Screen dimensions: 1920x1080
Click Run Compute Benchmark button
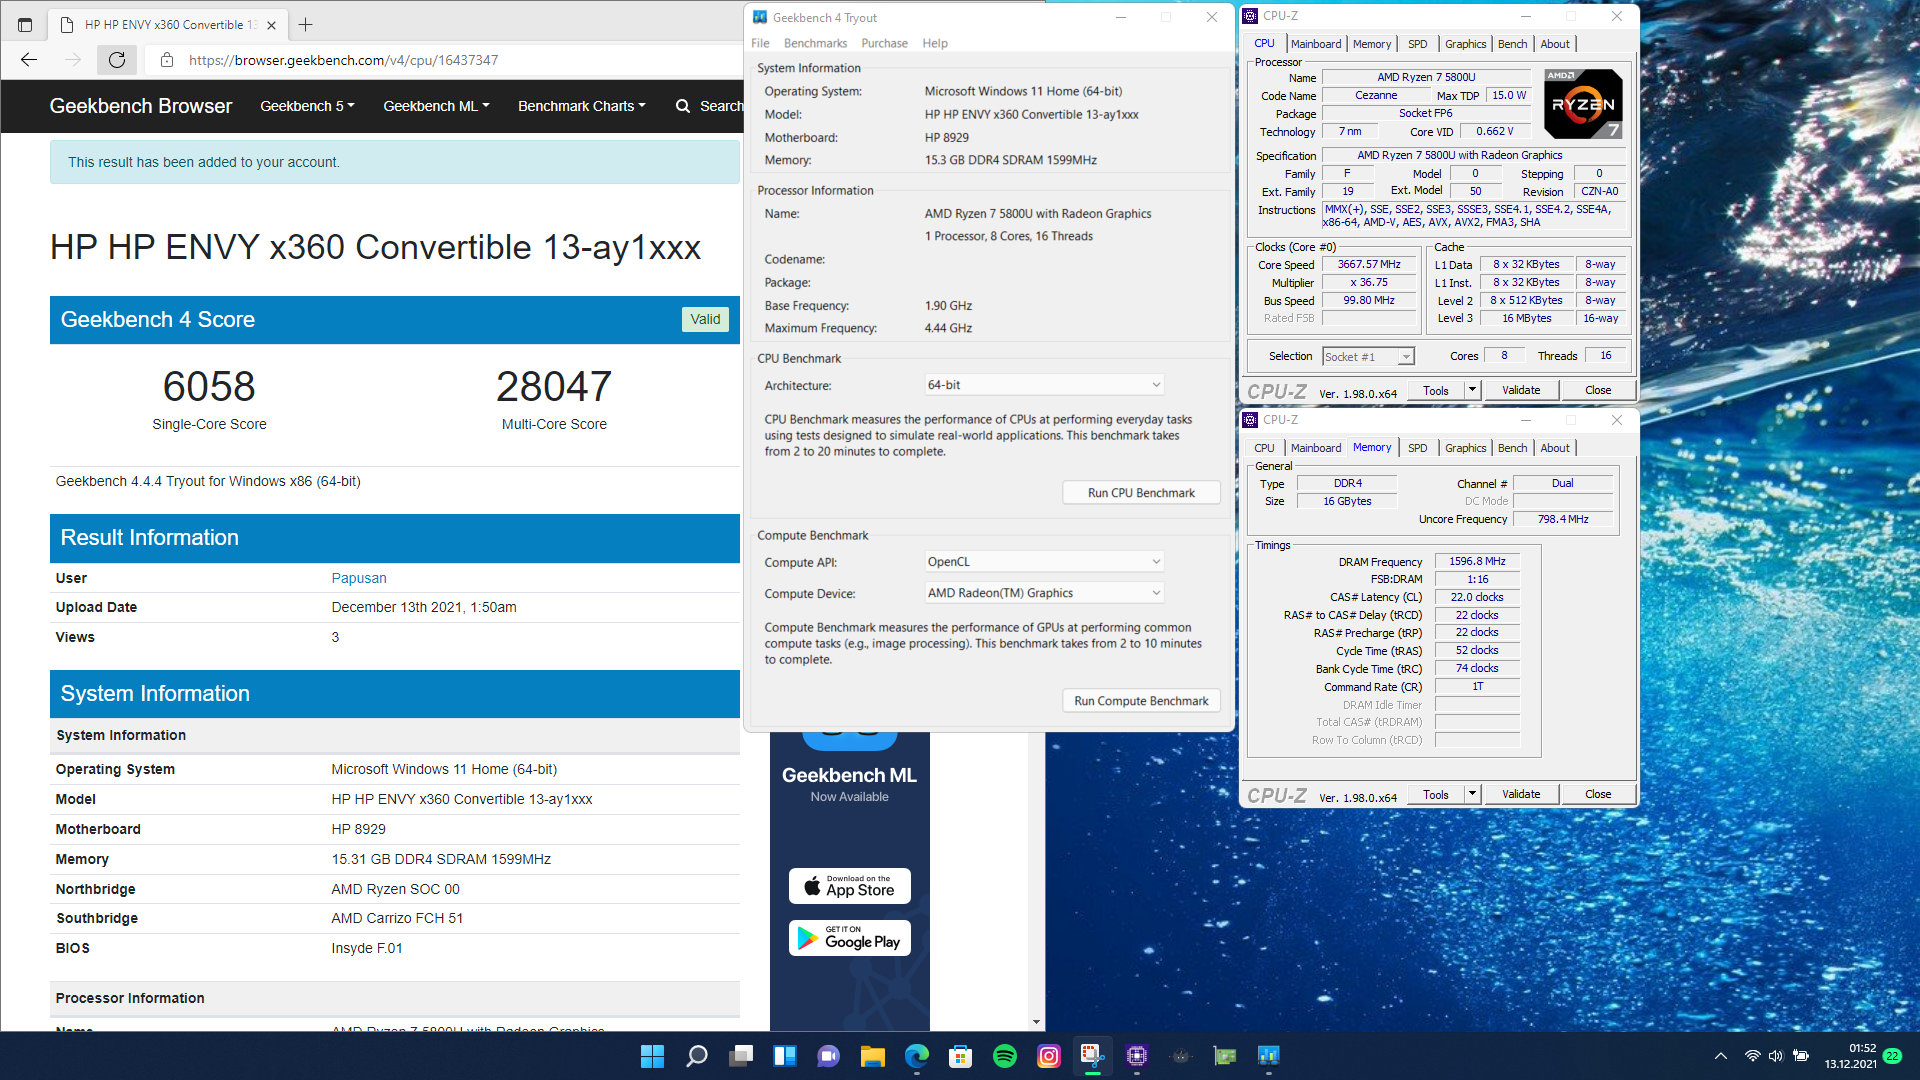[x=1141, y=701]
